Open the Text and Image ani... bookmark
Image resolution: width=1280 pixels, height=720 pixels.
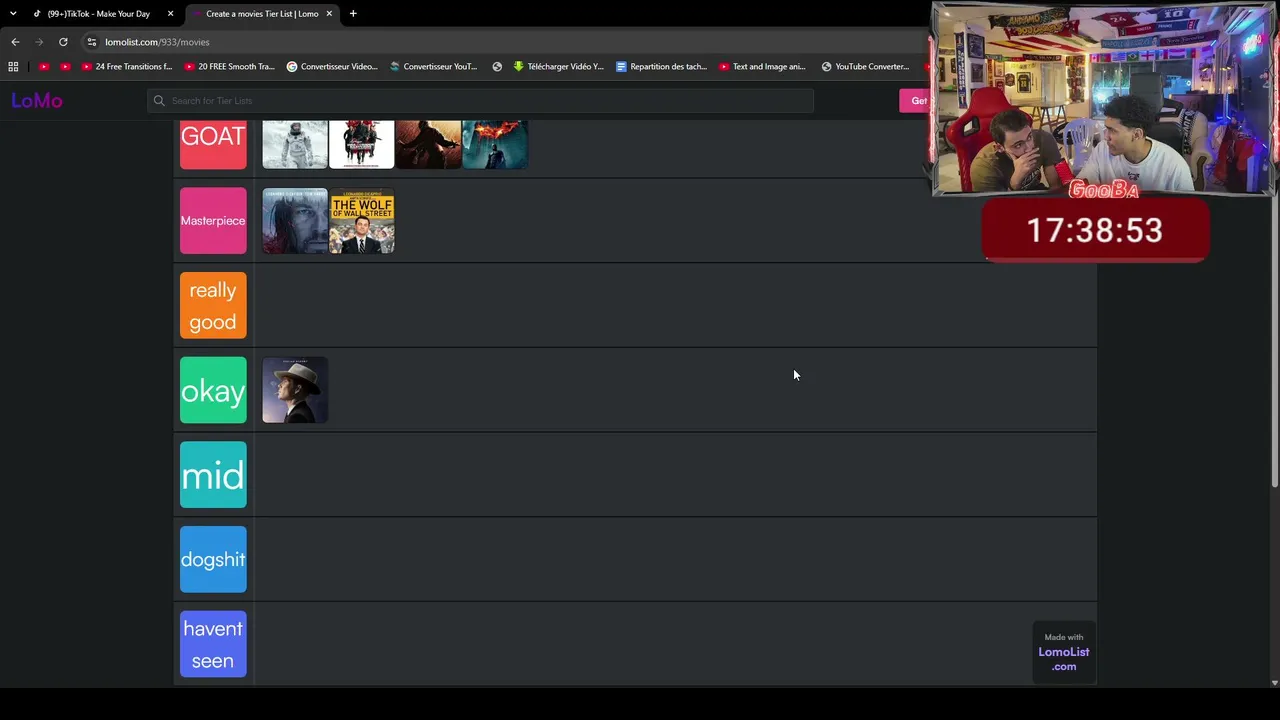click(762, 67)
